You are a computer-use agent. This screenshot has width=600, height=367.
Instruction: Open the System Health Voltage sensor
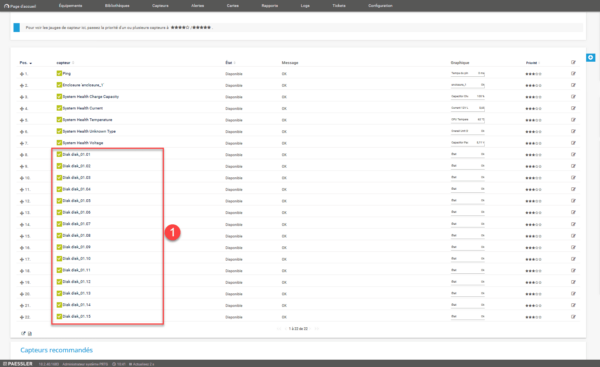click(x=83, y=143)
